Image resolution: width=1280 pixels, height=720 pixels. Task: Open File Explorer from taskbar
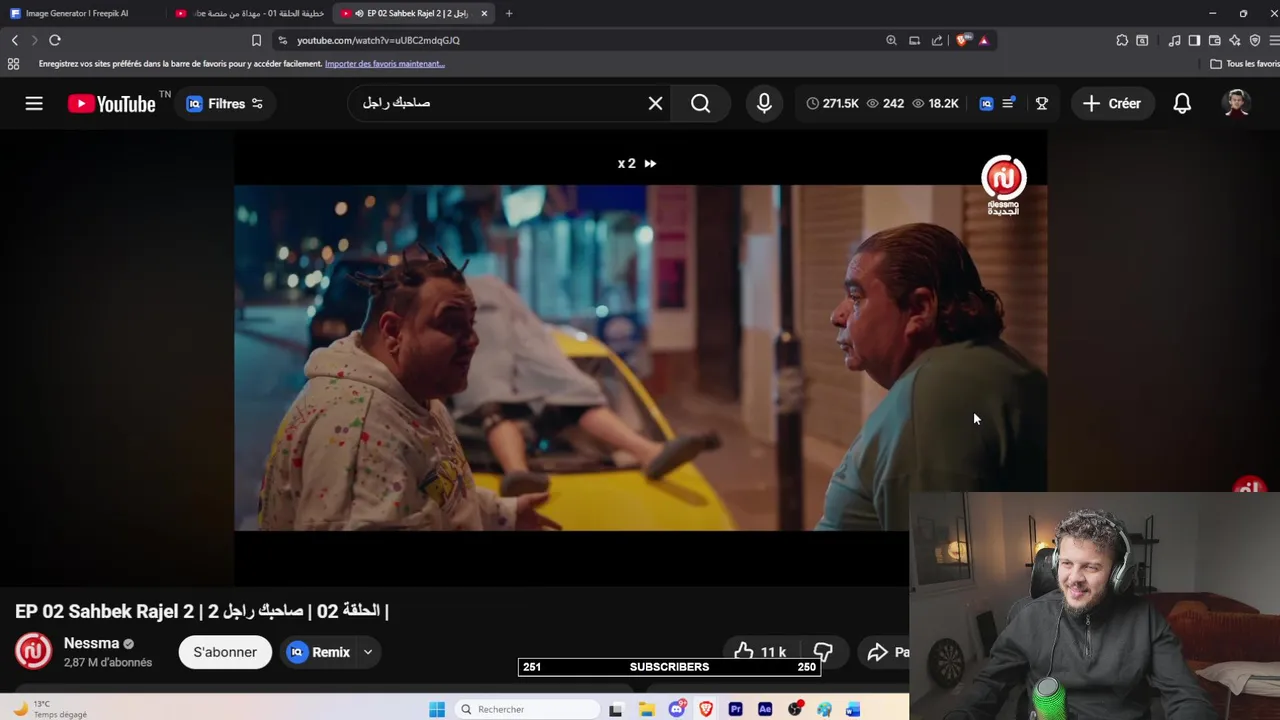click(x=647, y=709)
